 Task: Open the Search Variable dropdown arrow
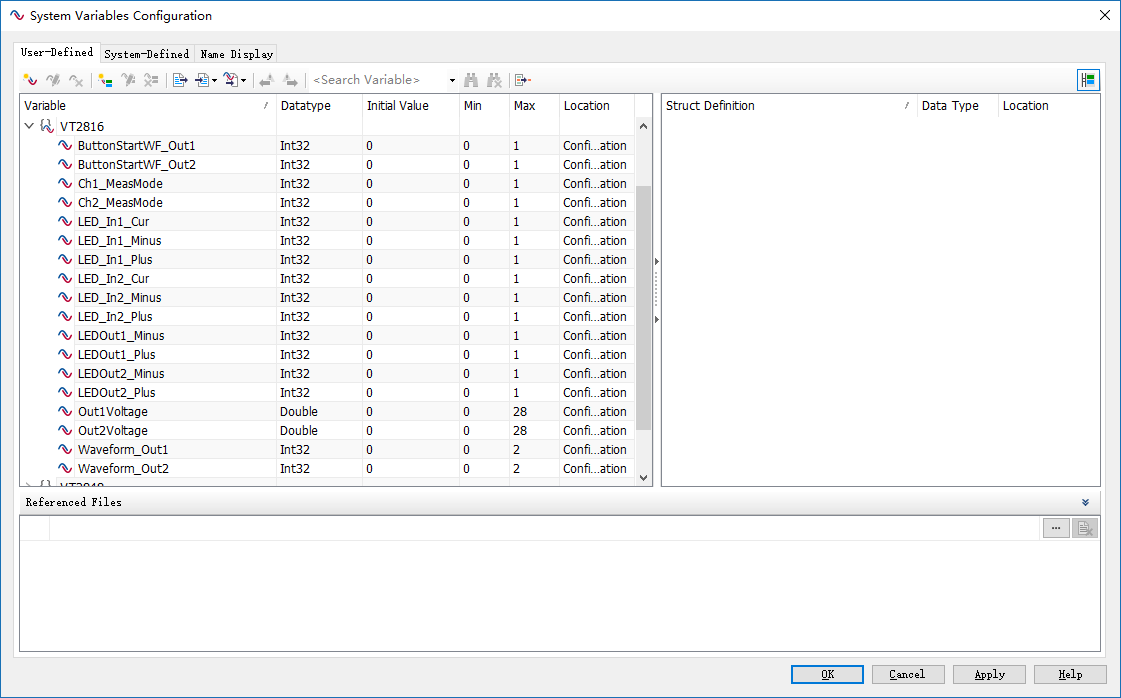click(x=452, y=80)
